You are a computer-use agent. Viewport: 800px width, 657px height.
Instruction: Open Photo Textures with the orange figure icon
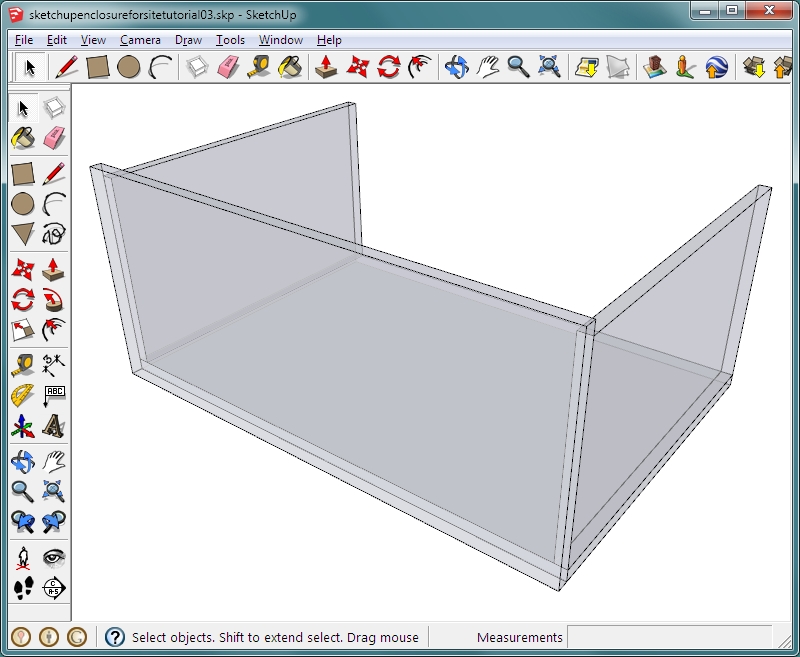coord(685,67)
